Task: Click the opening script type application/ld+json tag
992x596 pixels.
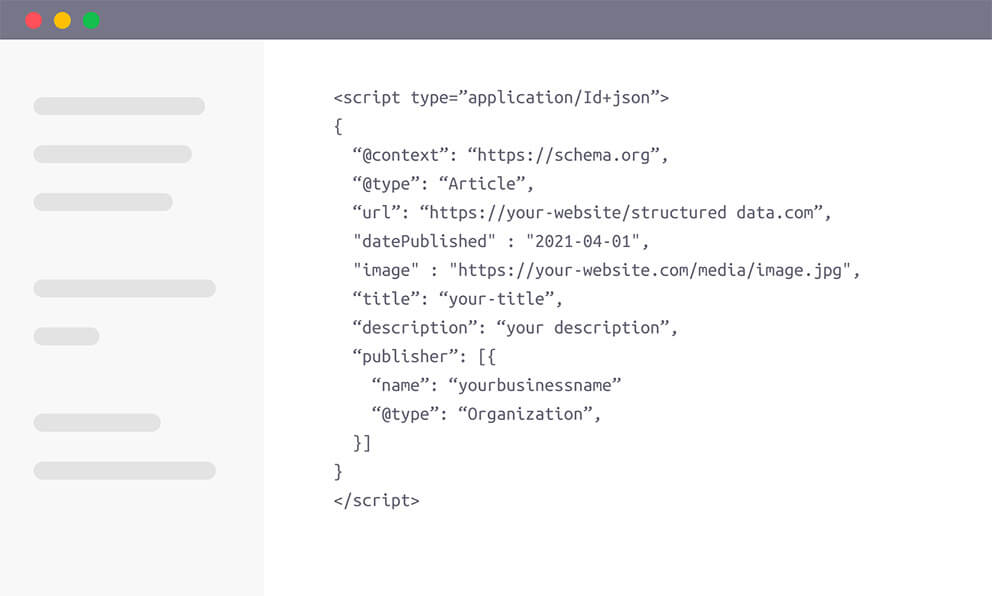Action: (501, 97)
